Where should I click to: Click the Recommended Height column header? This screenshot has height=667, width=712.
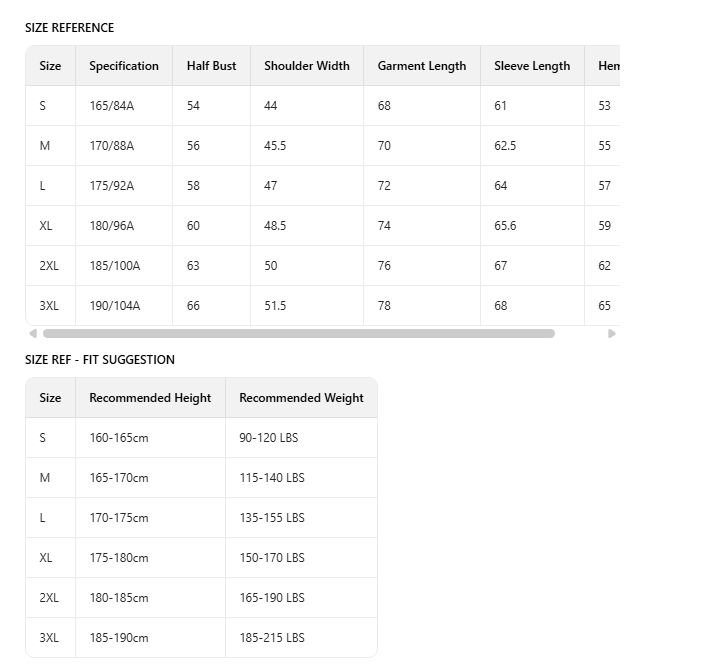(150, 398)
